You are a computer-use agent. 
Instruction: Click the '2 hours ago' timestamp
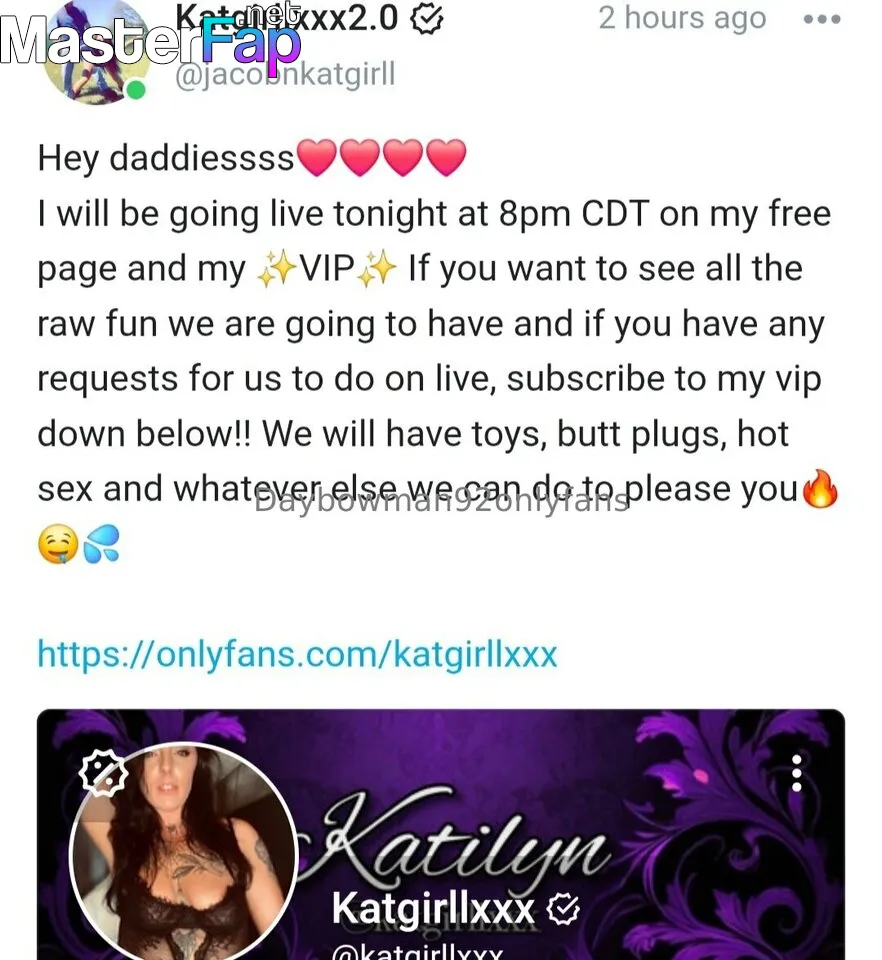coord(682,18)
